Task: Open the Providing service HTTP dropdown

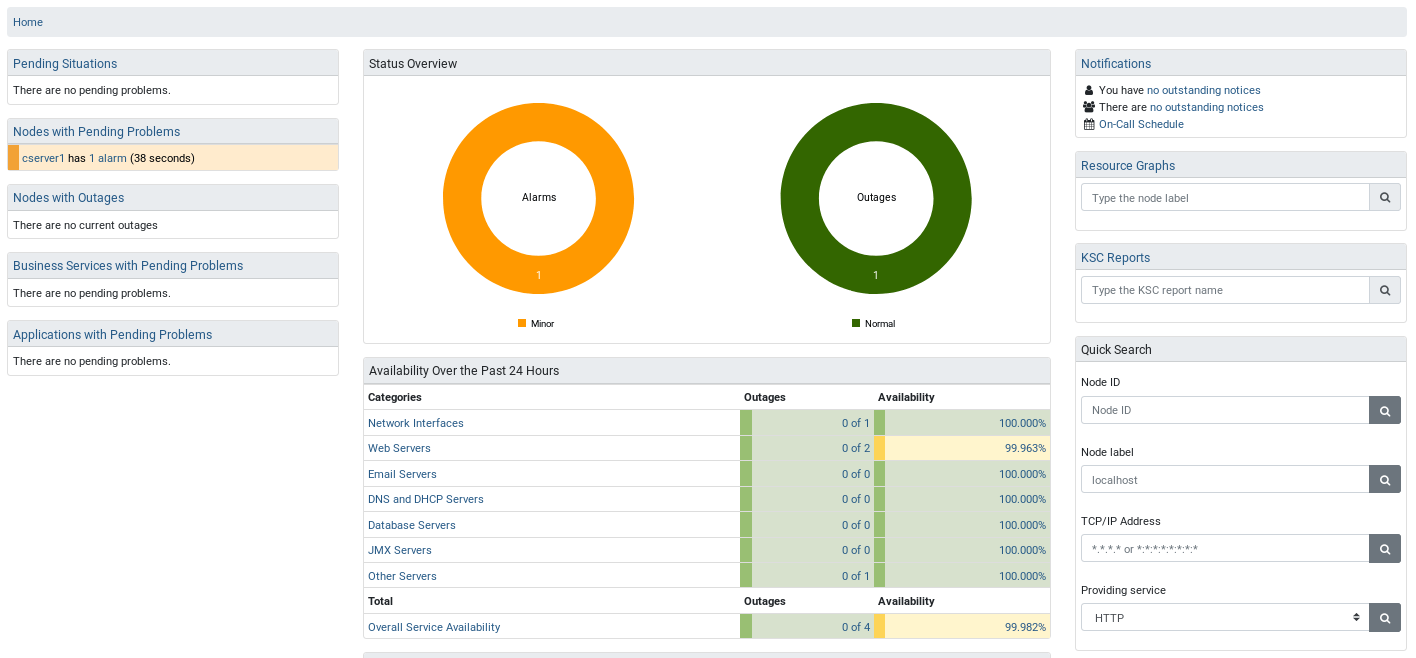Action: pos(1224,618)
